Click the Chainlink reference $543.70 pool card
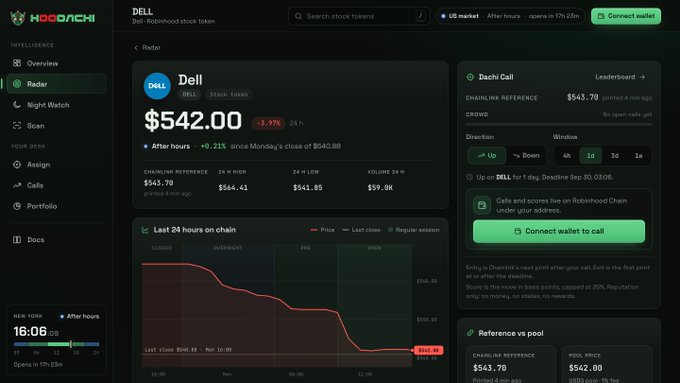The width and height of the screenshot is (680, 383). (511, 364)
